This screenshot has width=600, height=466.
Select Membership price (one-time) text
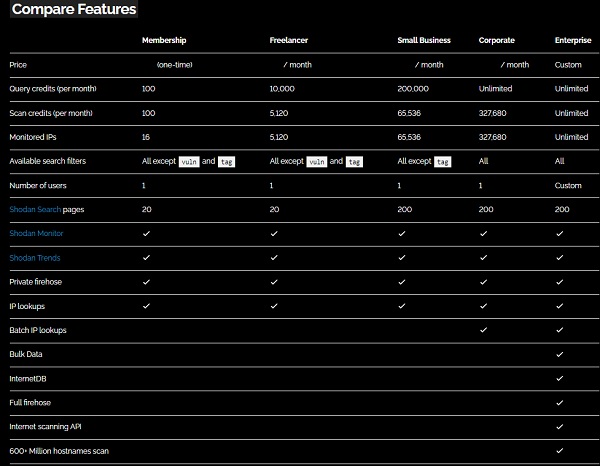click(174, 65)
